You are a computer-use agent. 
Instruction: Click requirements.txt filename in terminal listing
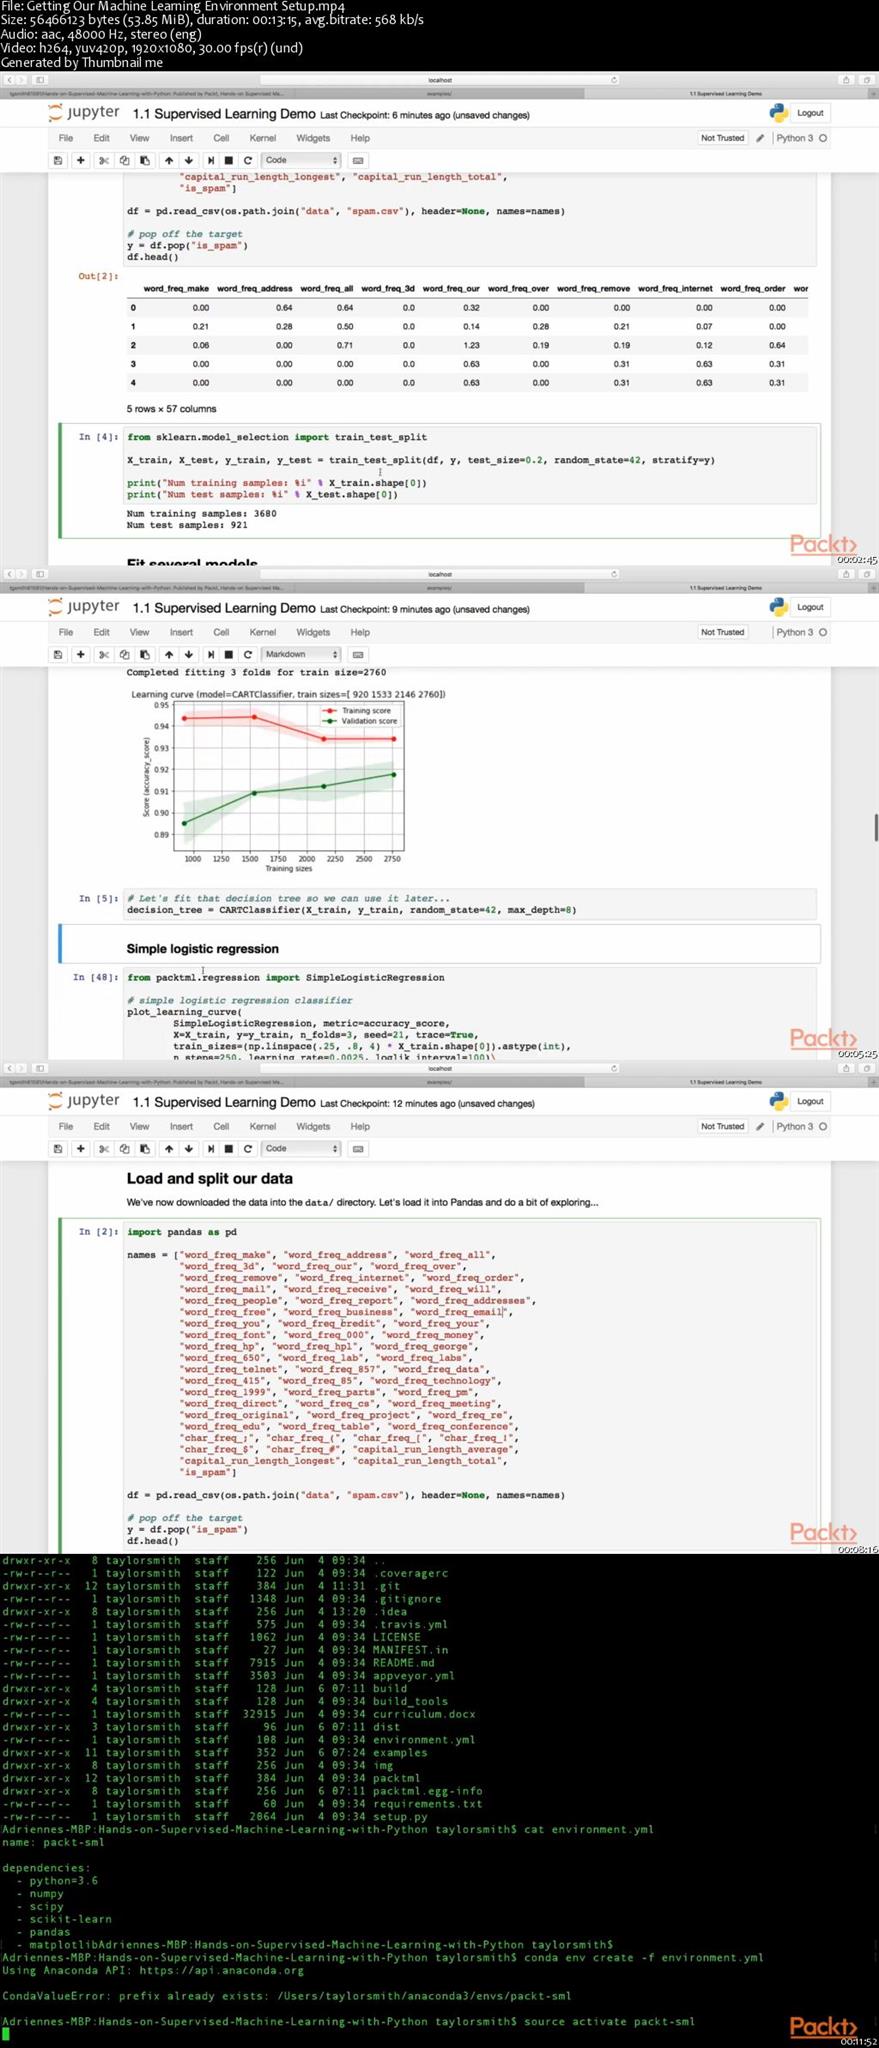(428, 1804)
